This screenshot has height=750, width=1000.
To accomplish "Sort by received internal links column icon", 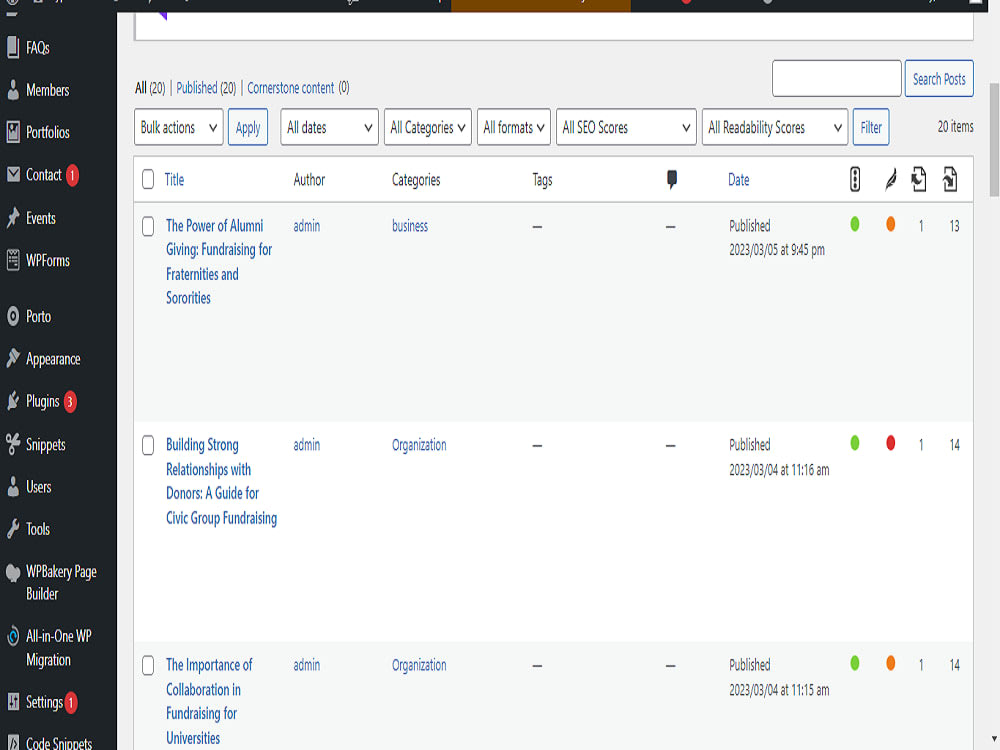I will (x=950, y=179).
